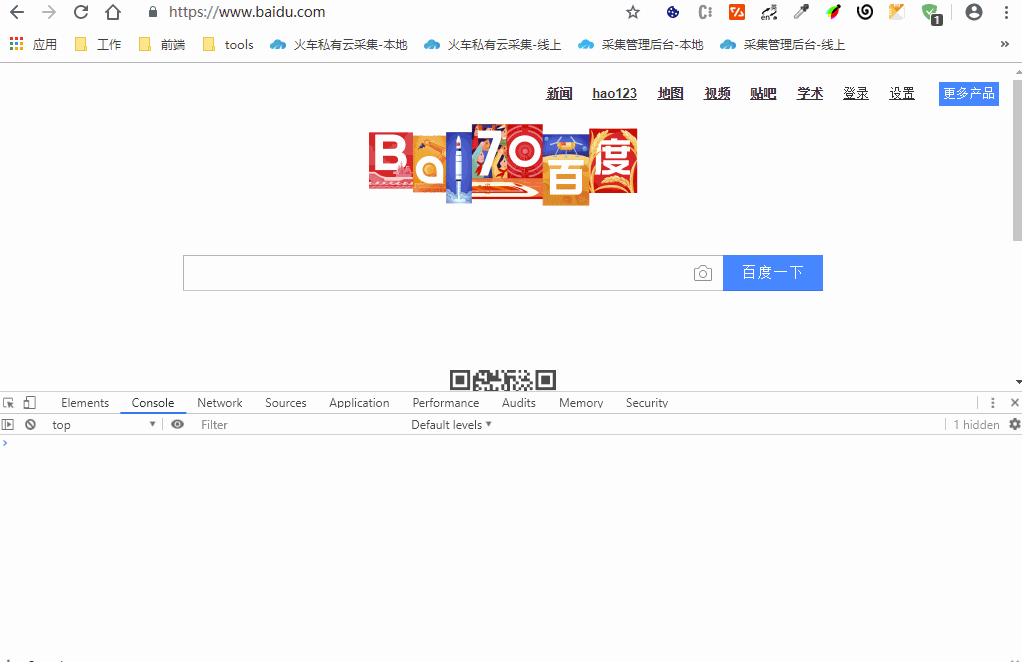The height and width of the screenshot is (662, 1022).
Task: Open the 视频 link
Action: point(717,94)
